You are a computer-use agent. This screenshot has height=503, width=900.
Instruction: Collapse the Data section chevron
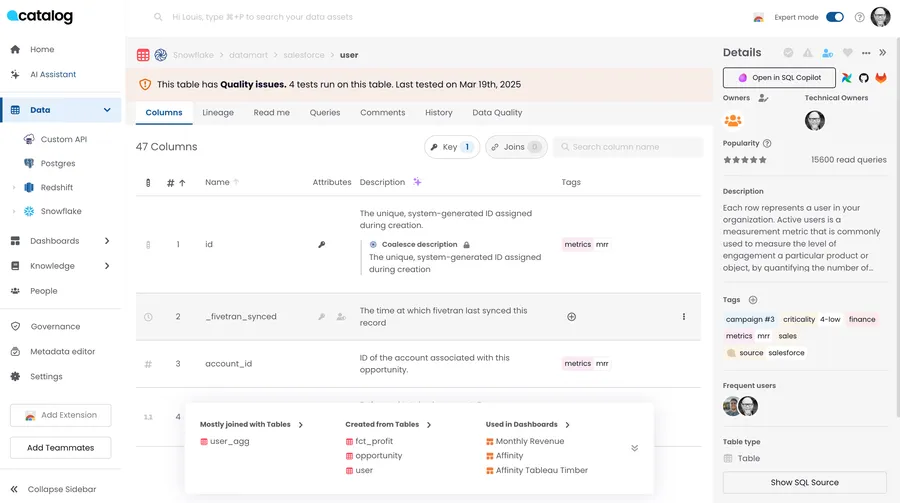click(107, 110)
